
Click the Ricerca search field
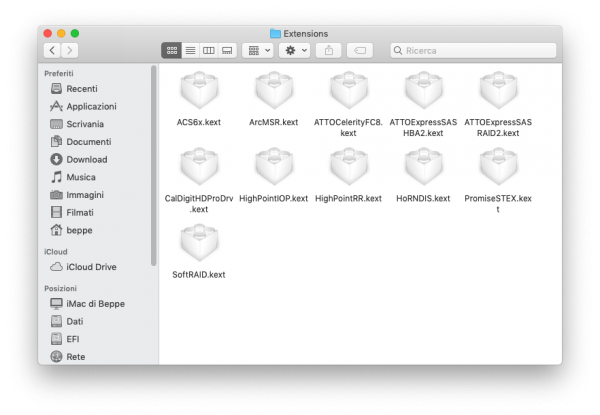pos(473,50)
